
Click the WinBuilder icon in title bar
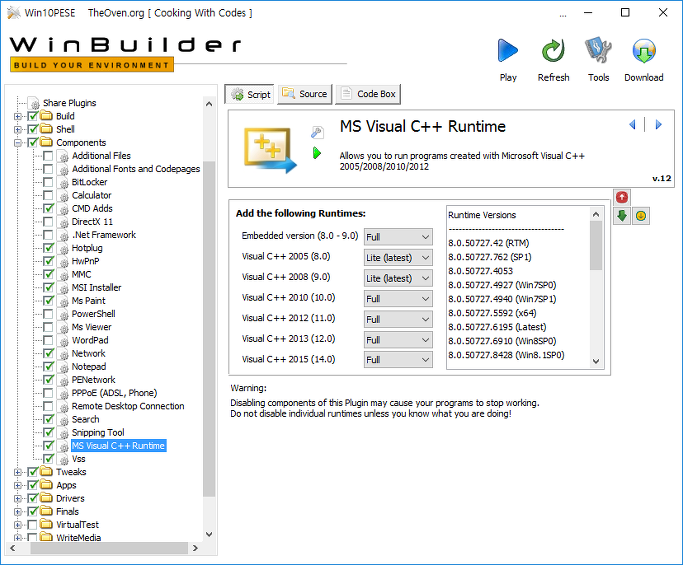tap(14, 13)
